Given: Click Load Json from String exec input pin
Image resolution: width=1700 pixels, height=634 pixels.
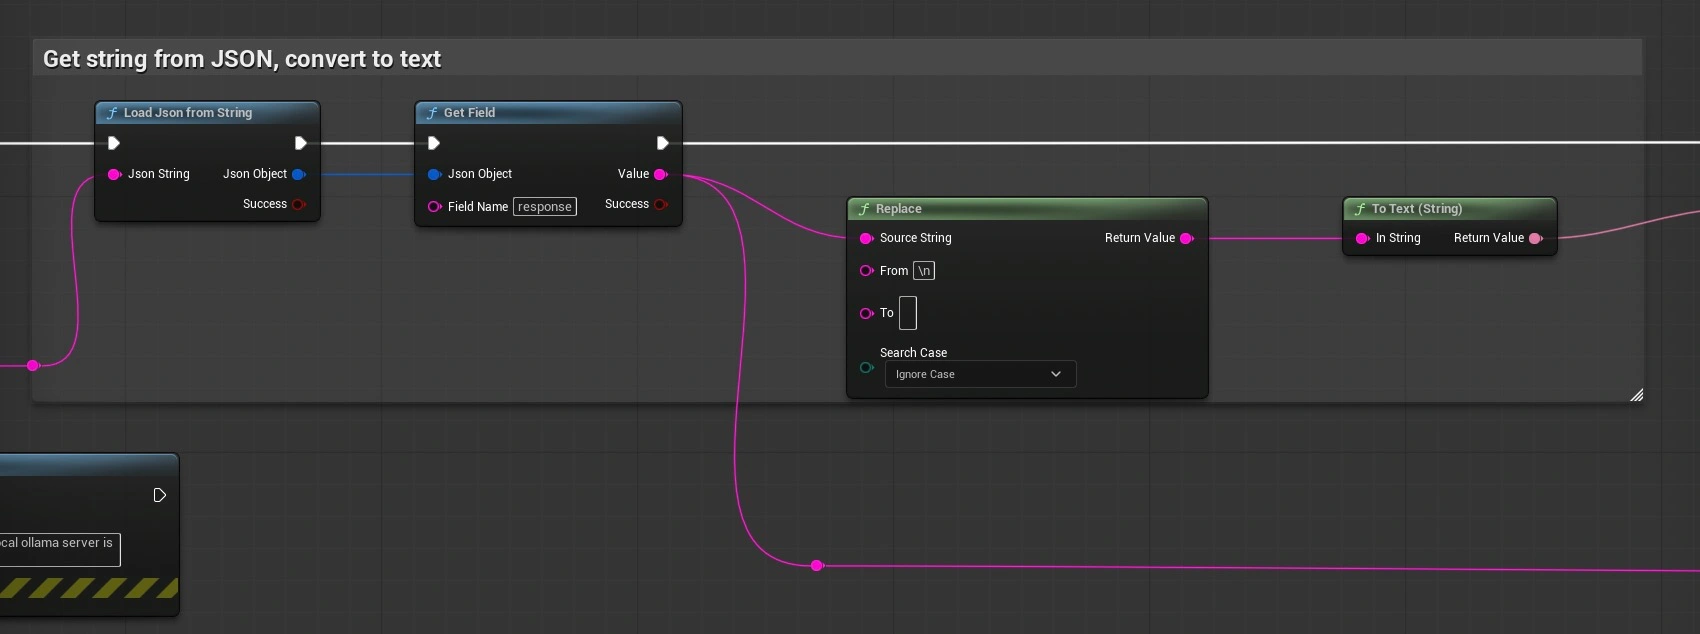Looking at the screenshot, I should (114, 143).
